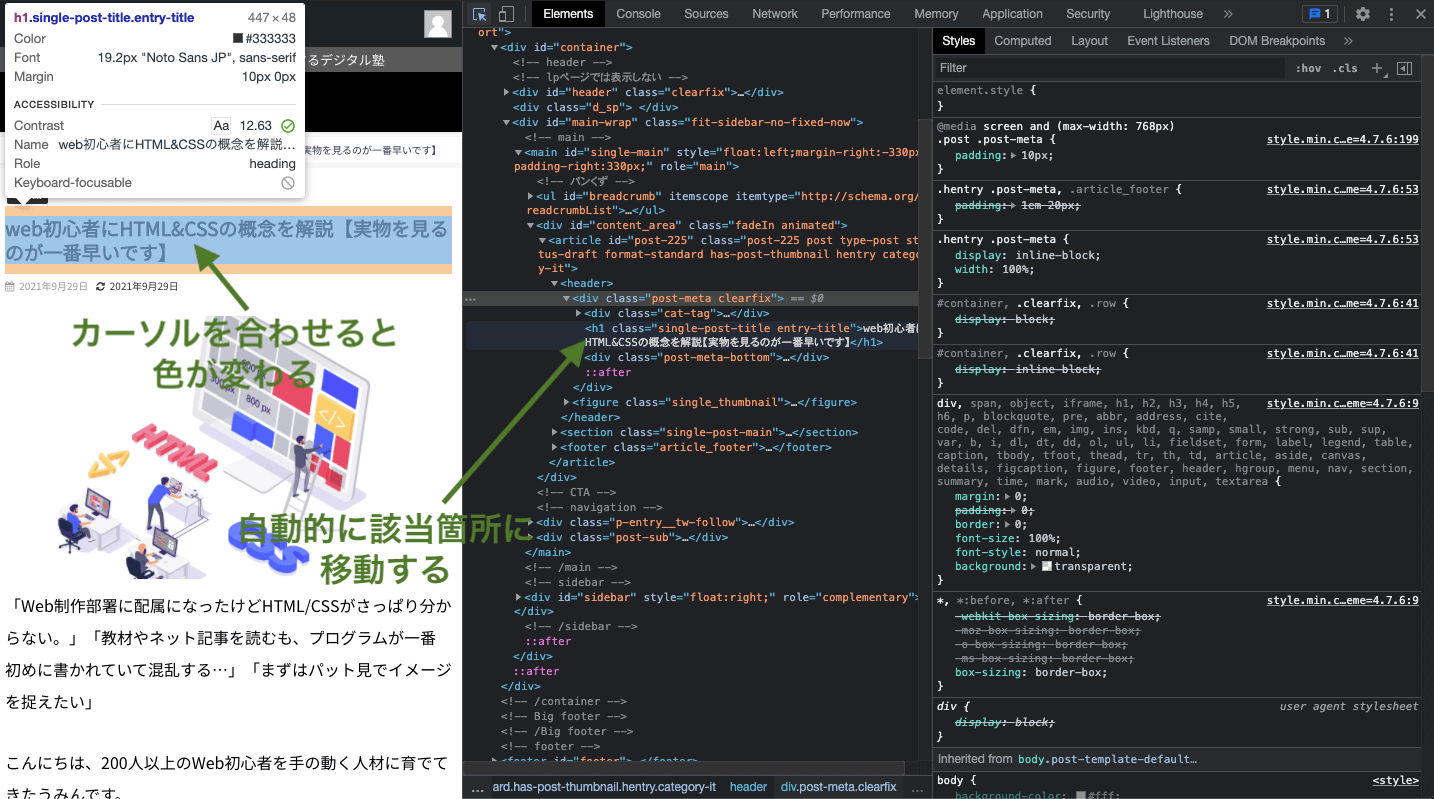Expand the section single-post-main node
Viewport: 1434px width, 799px height.
555,432
